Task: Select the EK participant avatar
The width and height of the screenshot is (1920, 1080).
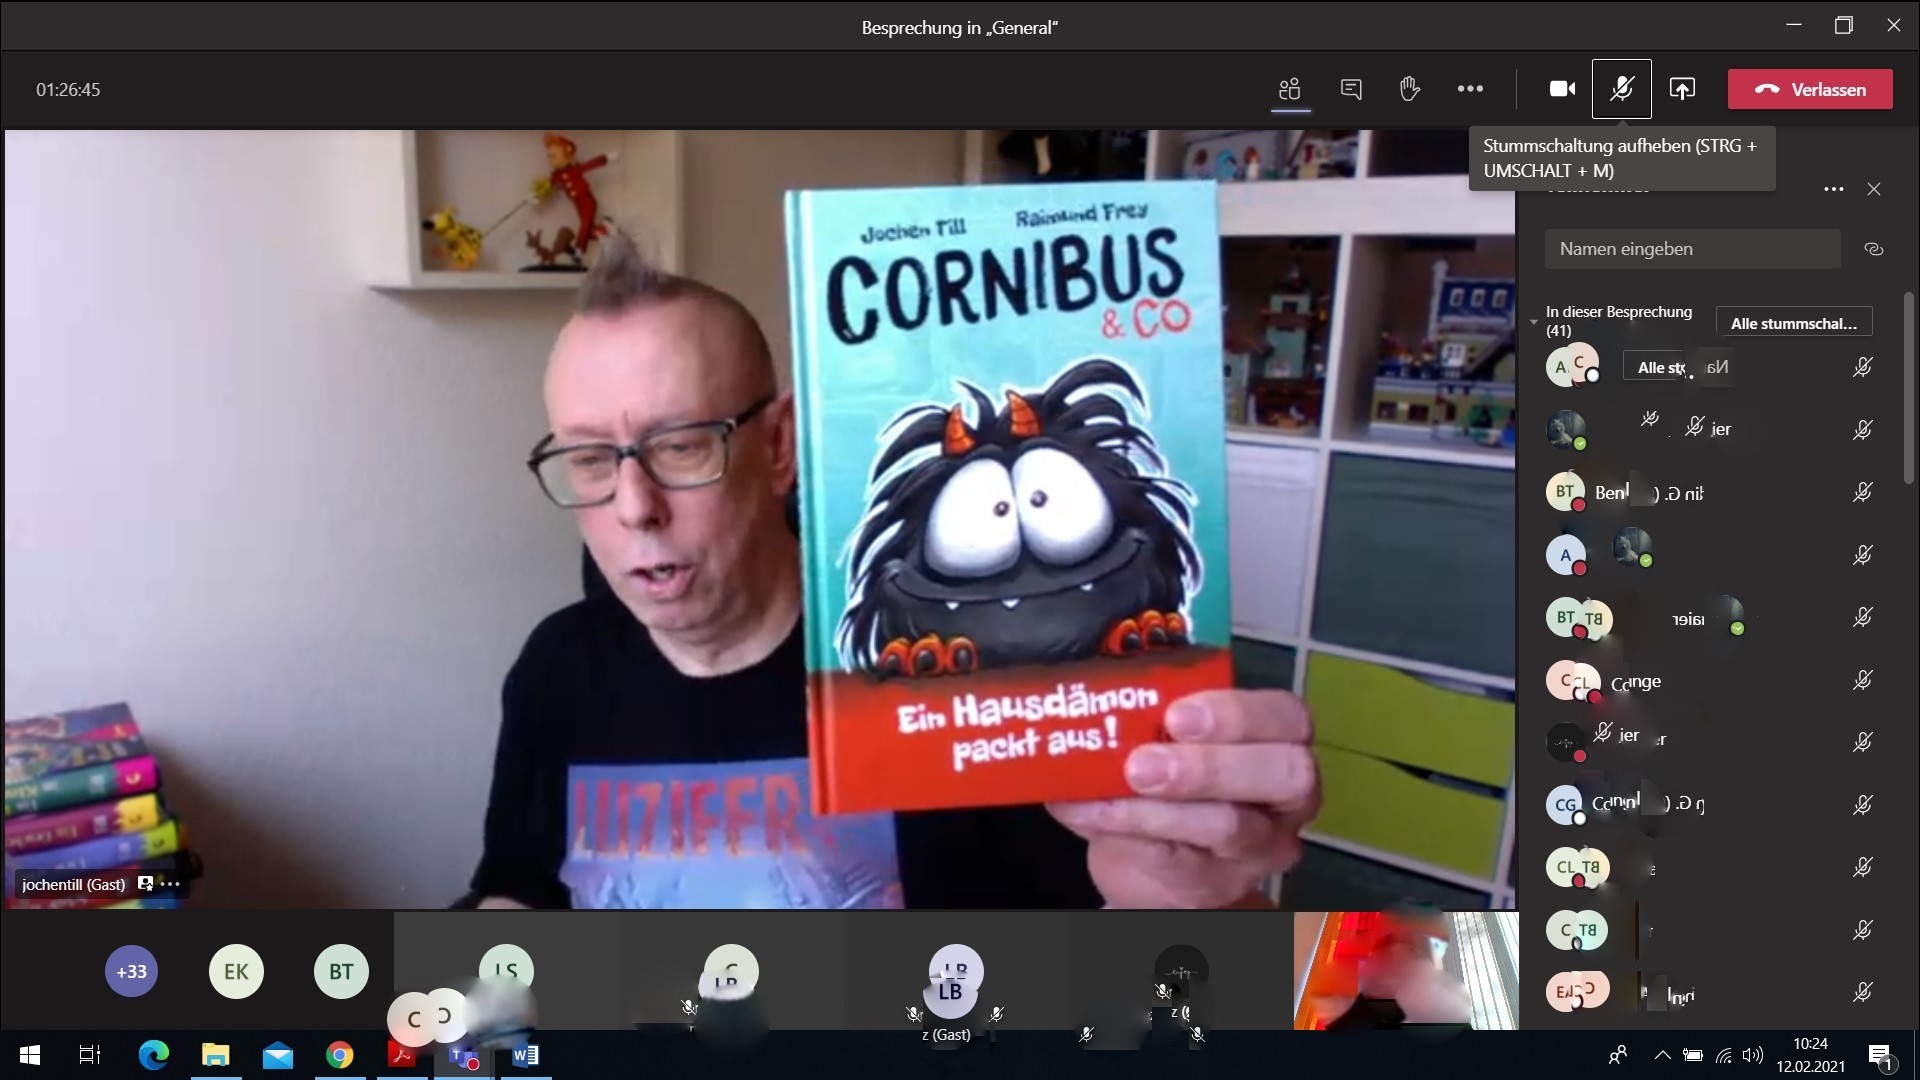Action: [x=236, y=971]
